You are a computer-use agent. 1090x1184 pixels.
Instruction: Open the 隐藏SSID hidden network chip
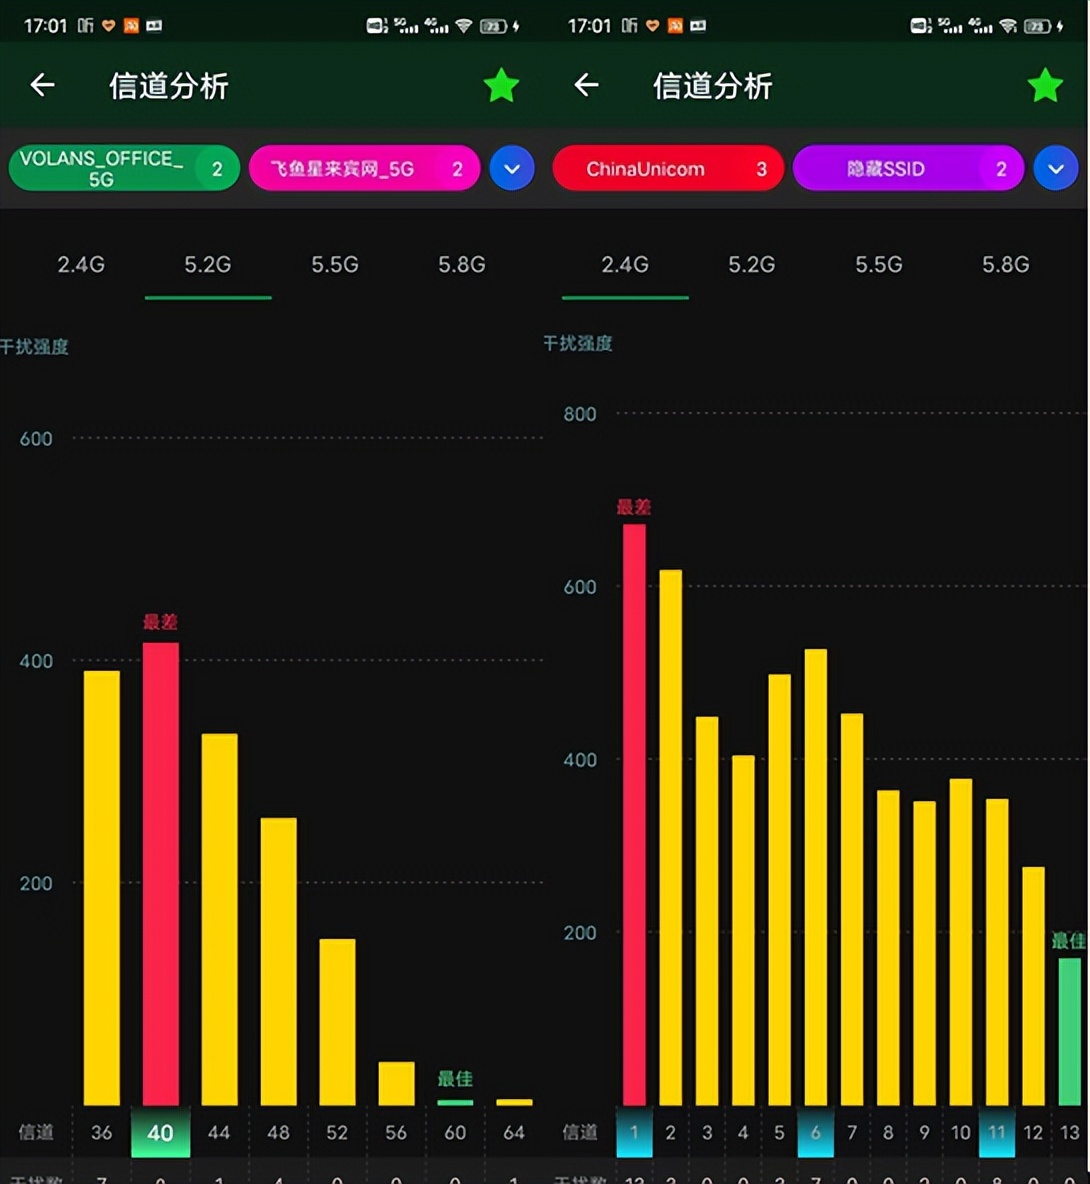pos(908,168)
